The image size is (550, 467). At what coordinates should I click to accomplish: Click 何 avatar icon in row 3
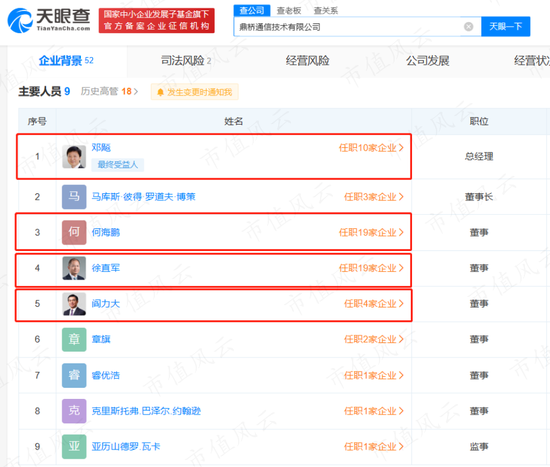click(74, 232)
